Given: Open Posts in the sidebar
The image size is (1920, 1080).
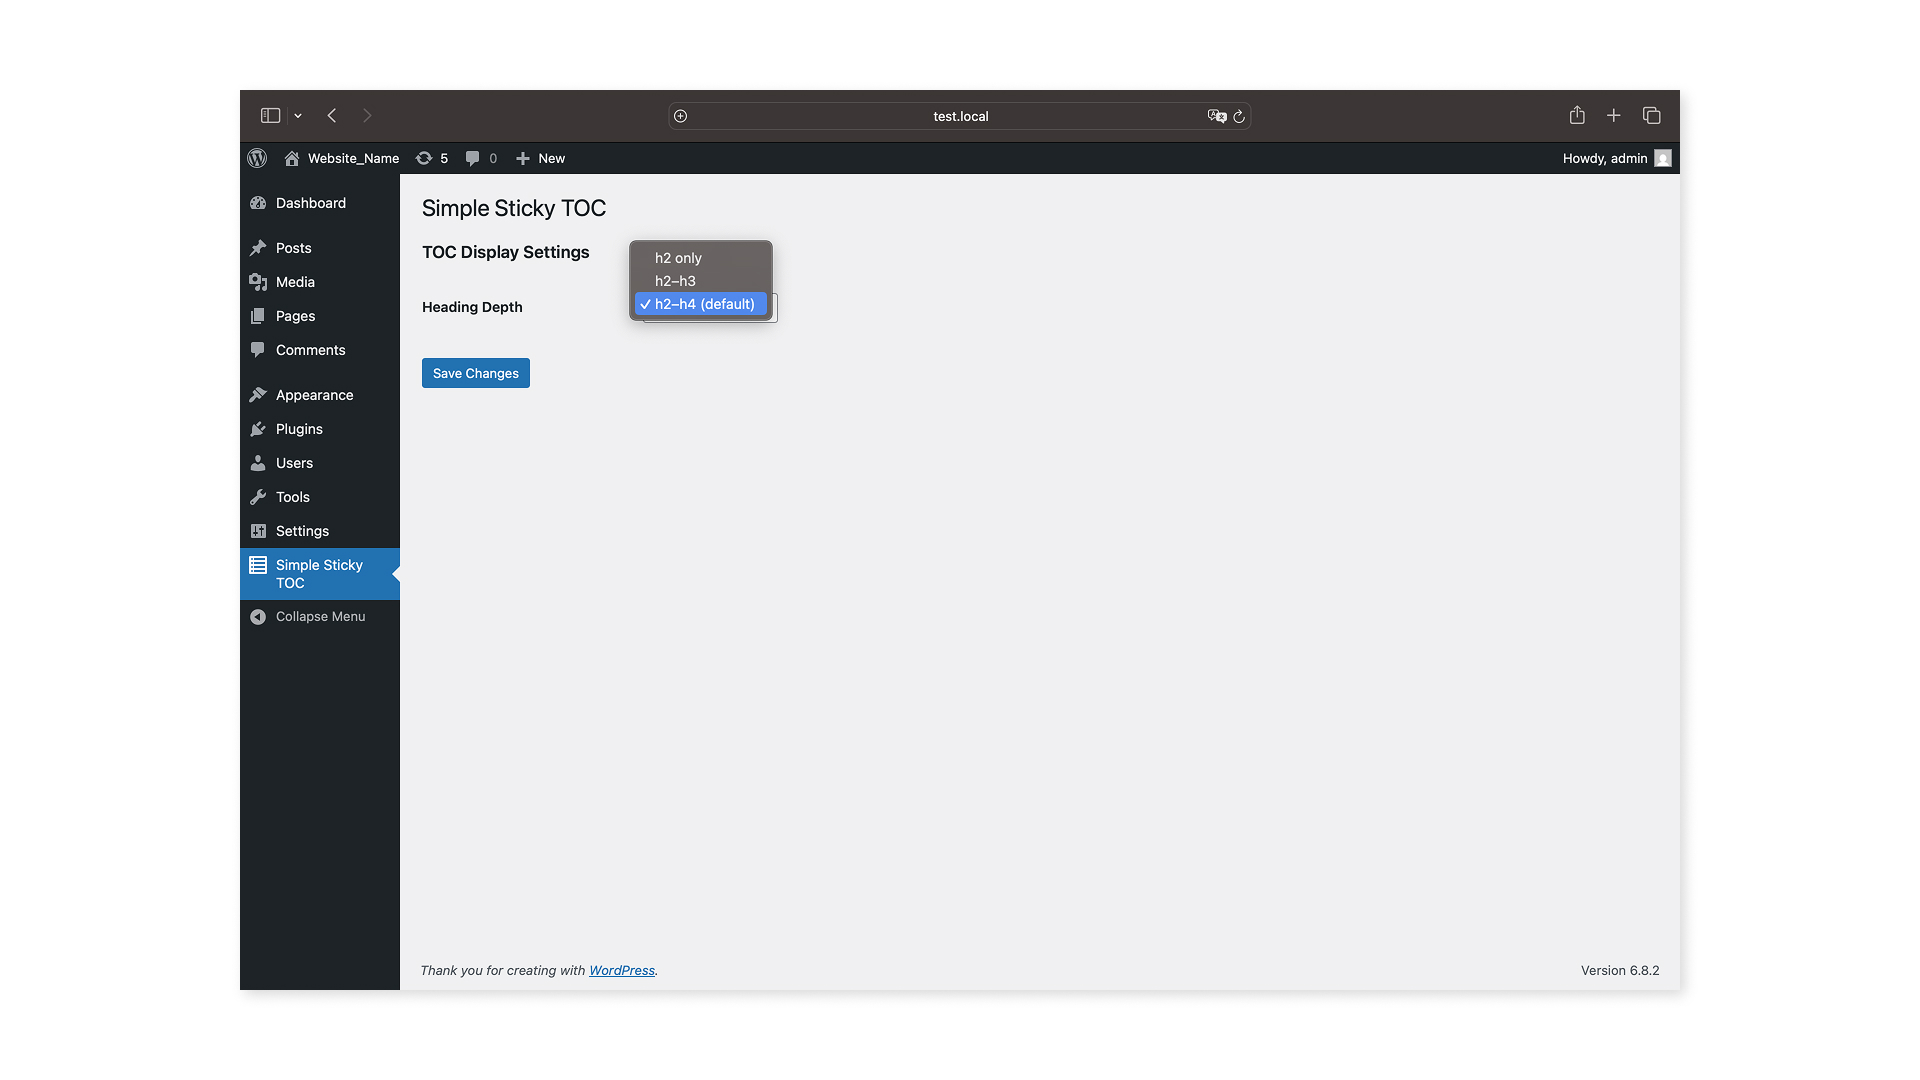Looking at the screenshot, I should pos(320,248).
